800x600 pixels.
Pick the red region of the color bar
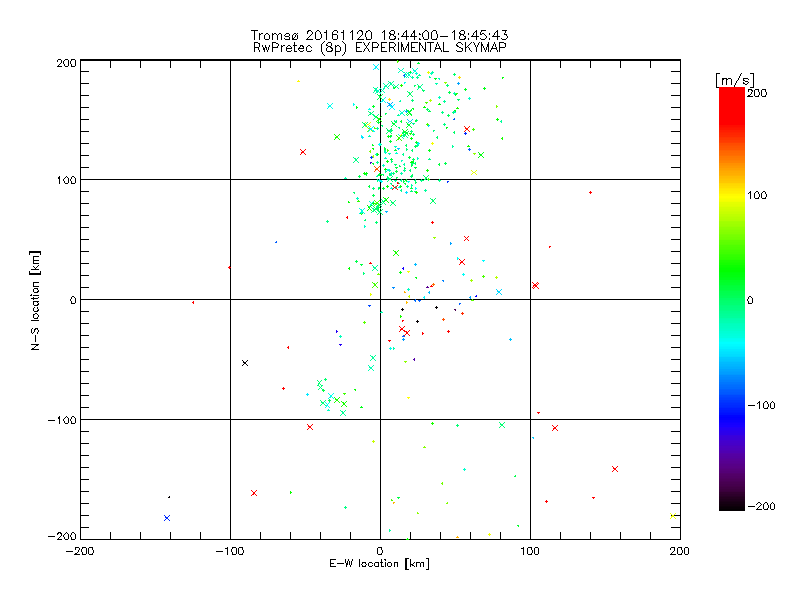[732, 110]
